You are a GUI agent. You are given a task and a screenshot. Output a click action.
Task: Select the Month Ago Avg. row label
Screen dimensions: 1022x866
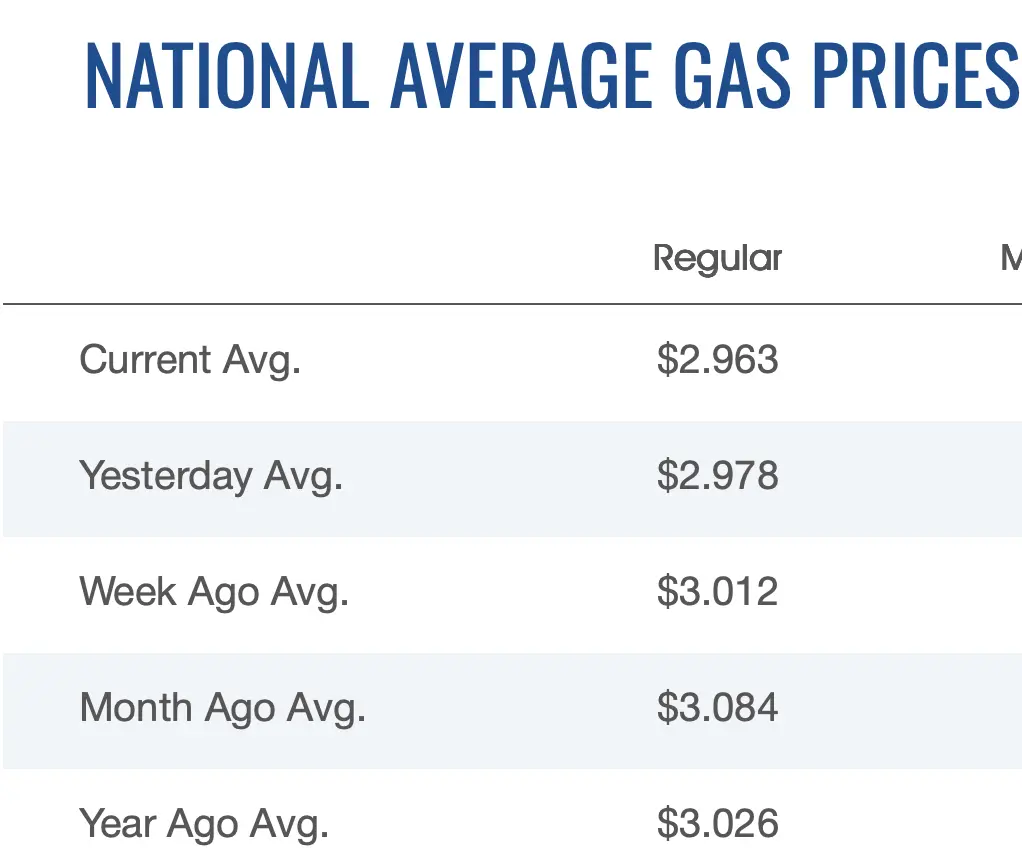tap(223, 708)
